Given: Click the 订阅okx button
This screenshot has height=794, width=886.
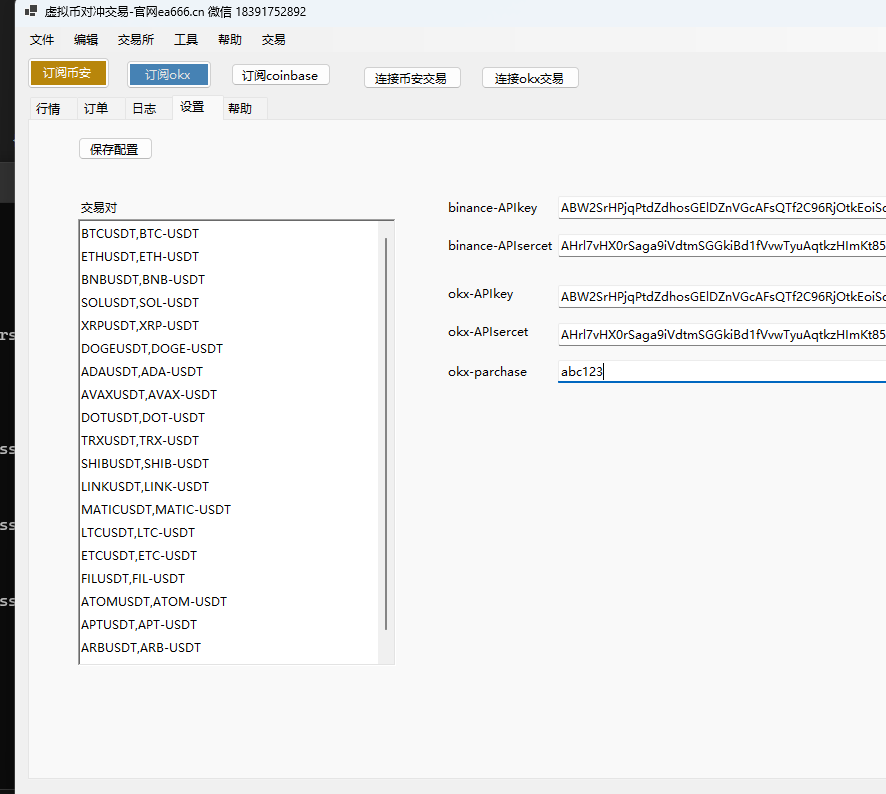Looking at the screenshot, I should [x=168, y=75].
